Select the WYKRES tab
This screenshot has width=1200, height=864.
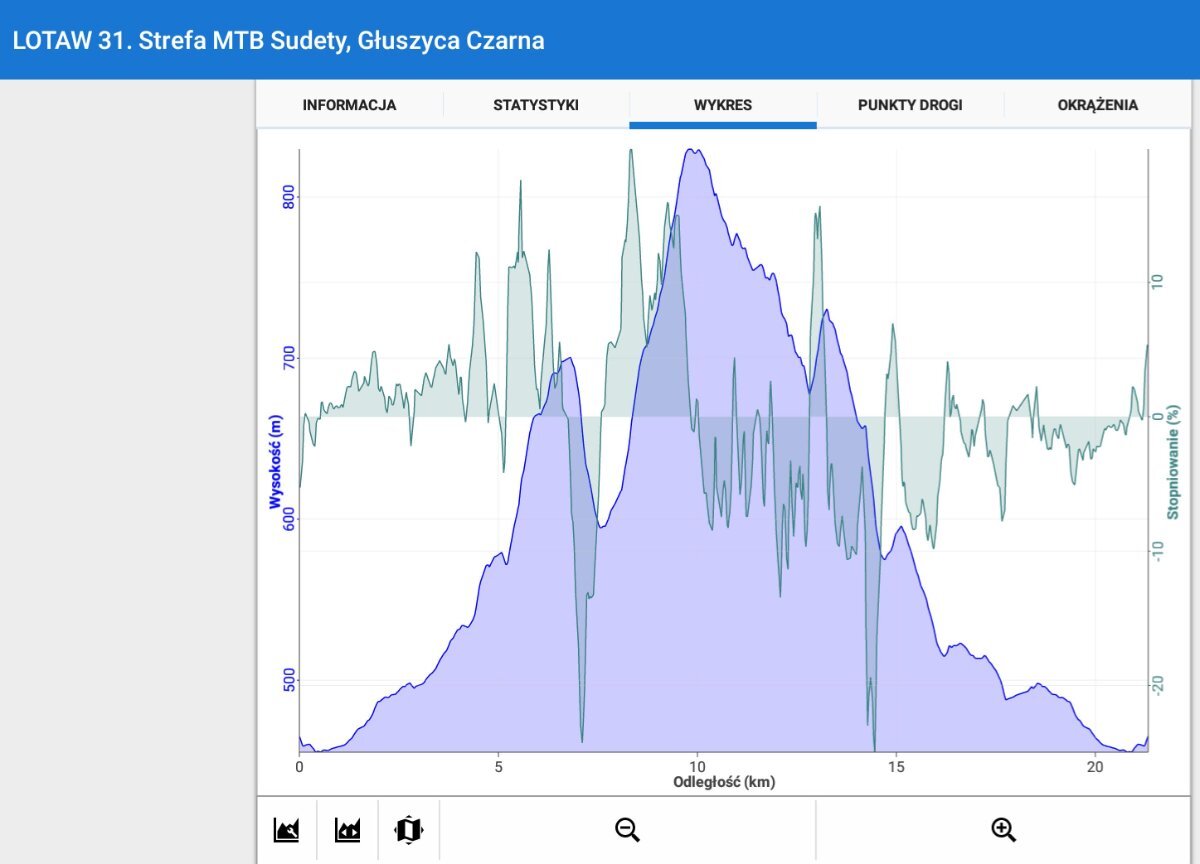[722, 105]
